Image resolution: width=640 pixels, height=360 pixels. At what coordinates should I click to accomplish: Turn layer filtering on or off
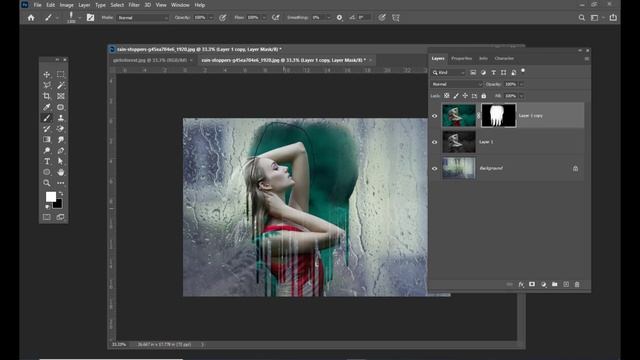[x=523, y=71]
